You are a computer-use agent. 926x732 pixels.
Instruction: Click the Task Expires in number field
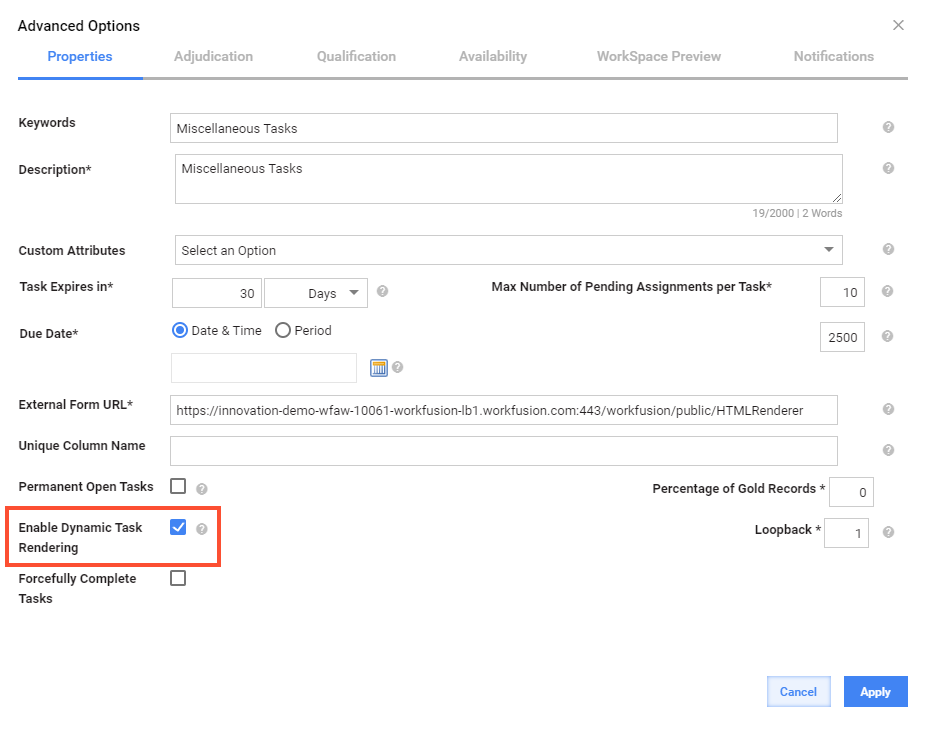pyautogui.click(x=217, y=293)
